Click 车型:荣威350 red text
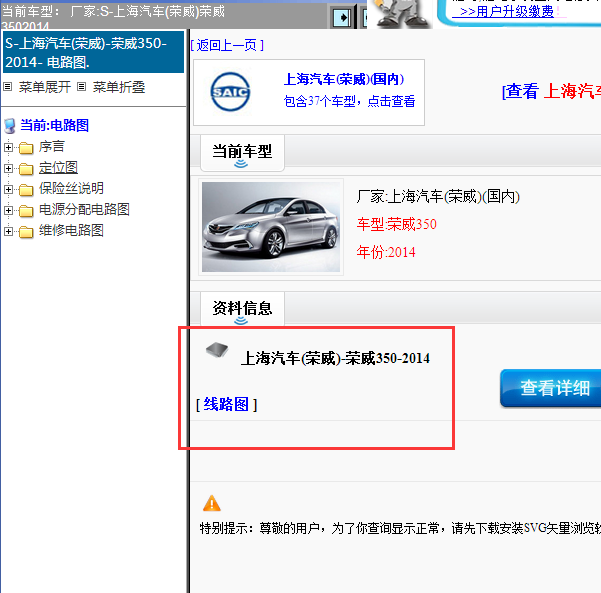The width and height of the screenshot is (601, 593). [397, 224]
